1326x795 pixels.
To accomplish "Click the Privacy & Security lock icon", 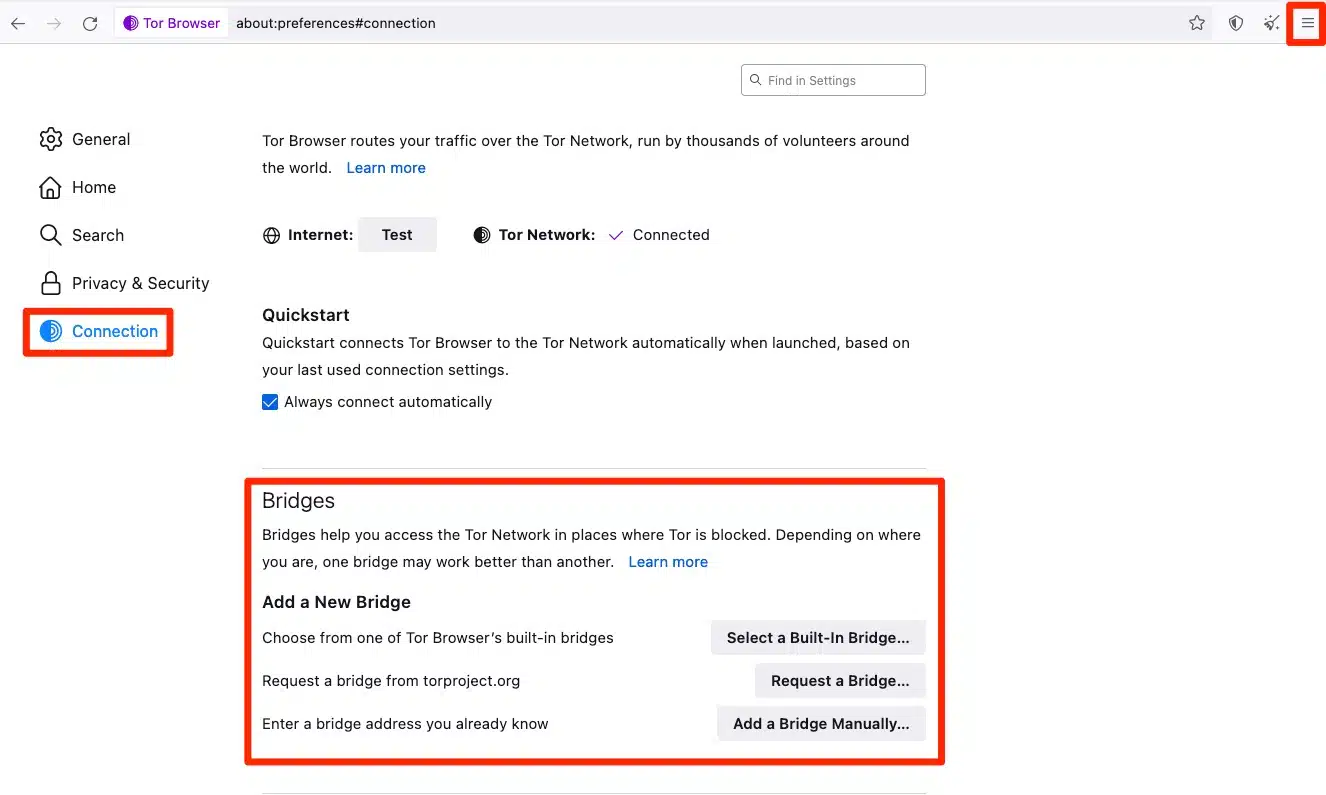I will click(51, 283).
